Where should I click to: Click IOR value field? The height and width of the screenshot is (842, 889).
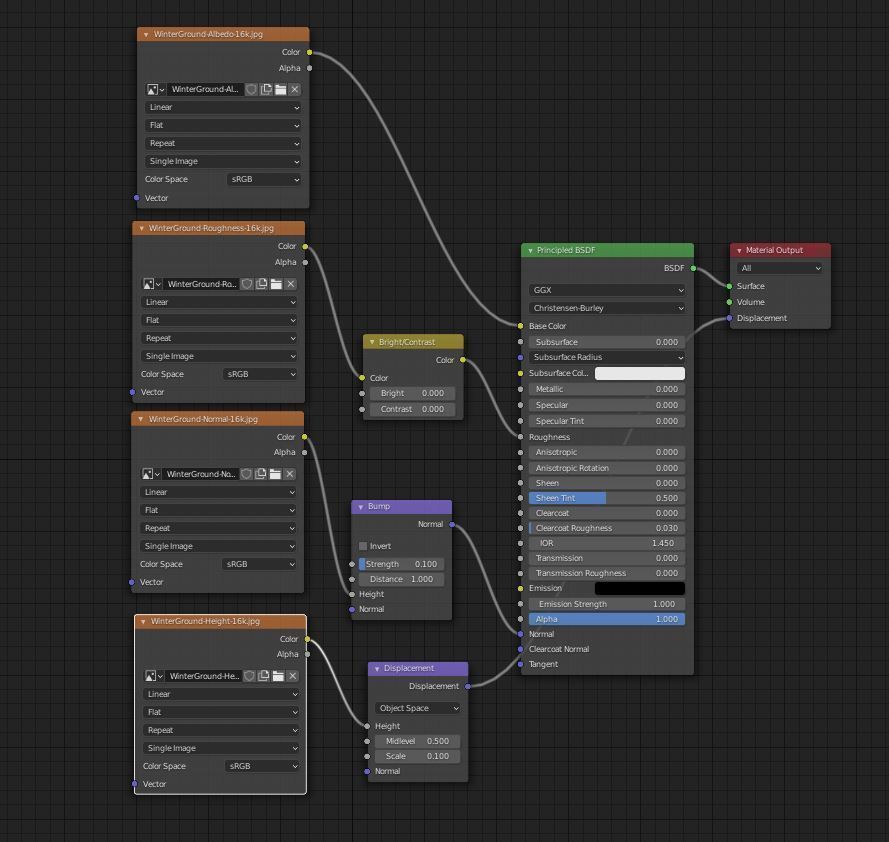(607, 543)
